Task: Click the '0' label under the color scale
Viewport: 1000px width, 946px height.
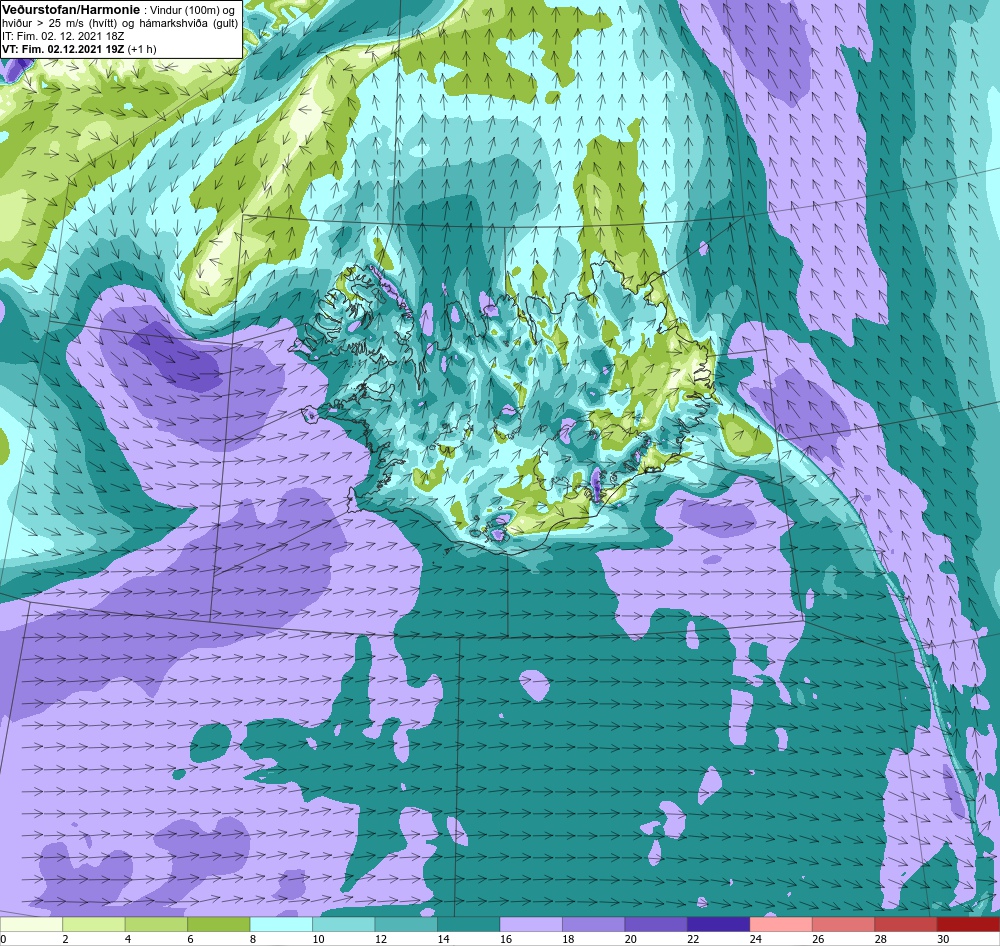Action: tap(3, 939)
